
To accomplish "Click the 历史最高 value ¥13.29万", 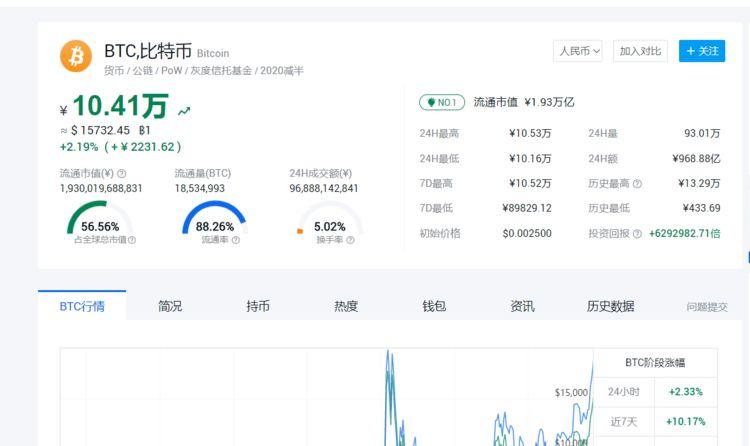I will pyautogui.click(x=699, y=183).
